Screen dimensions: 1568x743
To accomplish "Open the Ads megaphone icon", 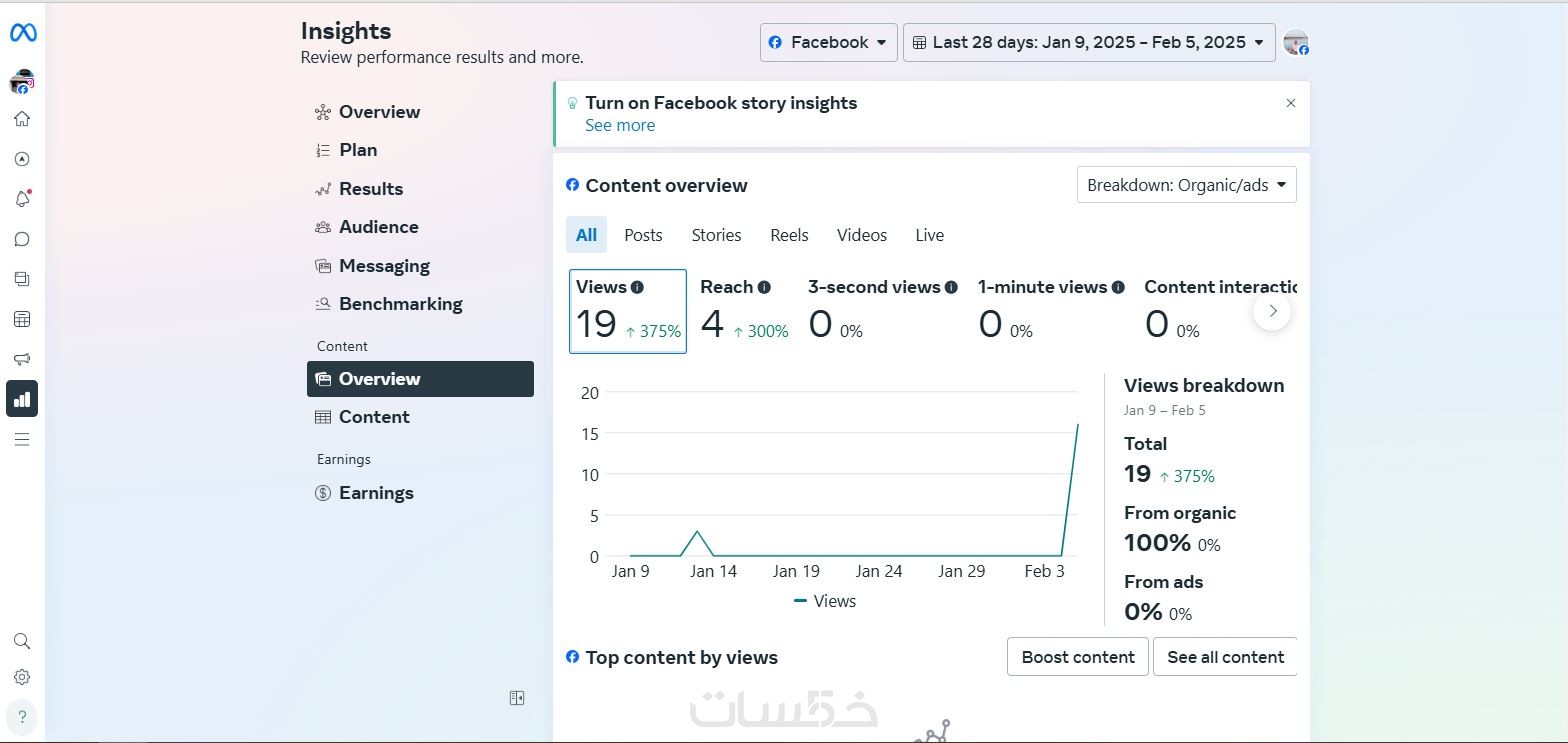I will [x=22, y=359].
